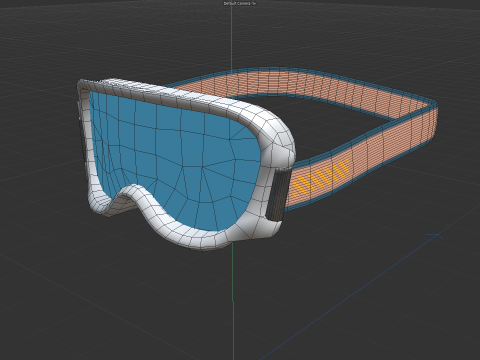480x360 pixels.
Task: Select the yellow striped logo on strap
Action: [x=322, y=176]
